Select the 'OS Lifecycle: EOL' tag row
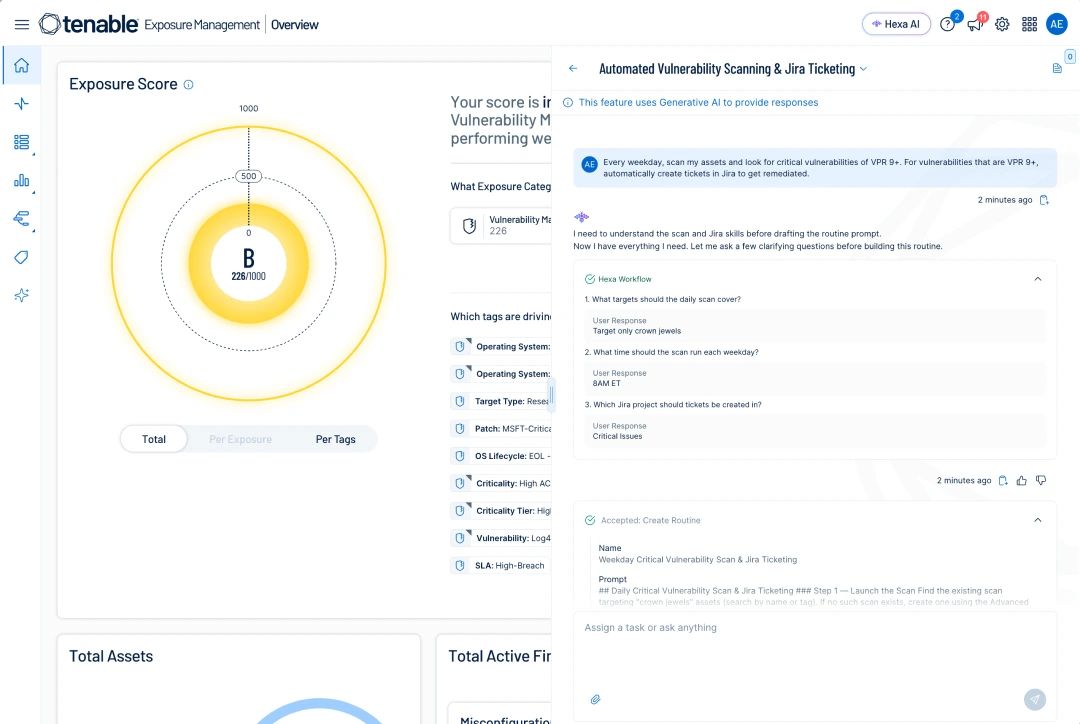The height and width of the screenshot is (724, 1080). pyautogui.click(x=501, y=456)
